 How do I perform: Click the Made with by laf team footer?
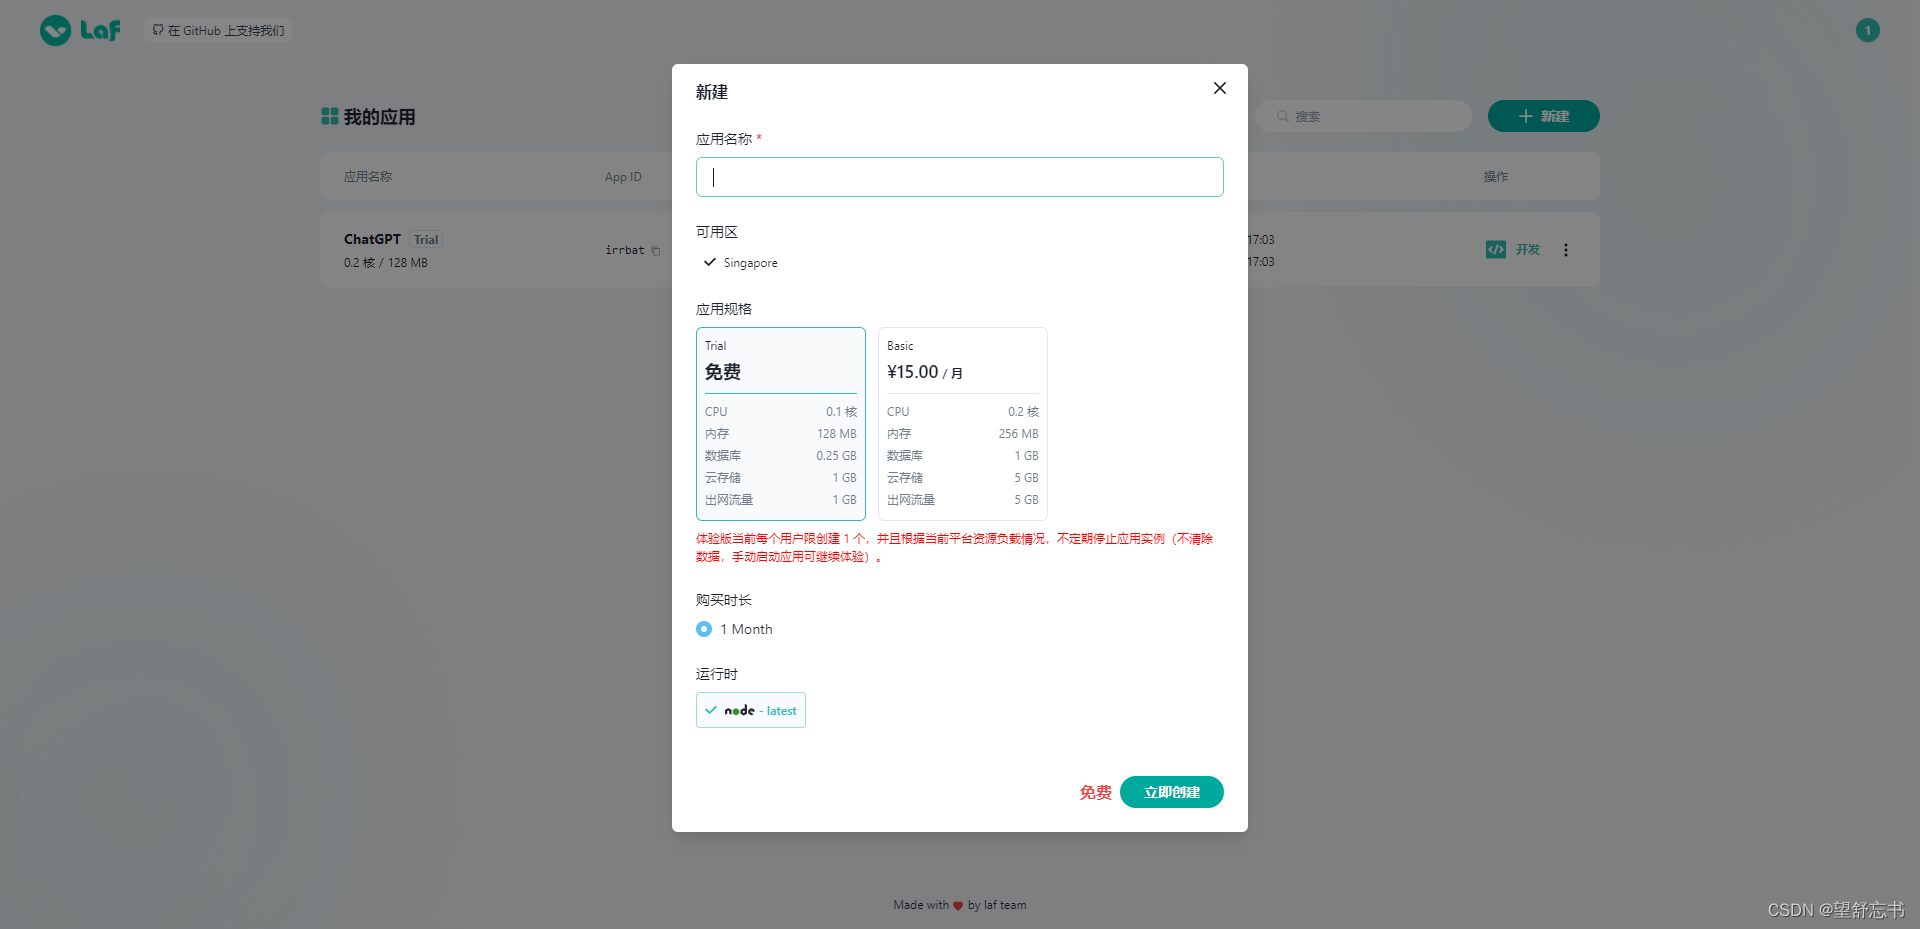point(959,905)
